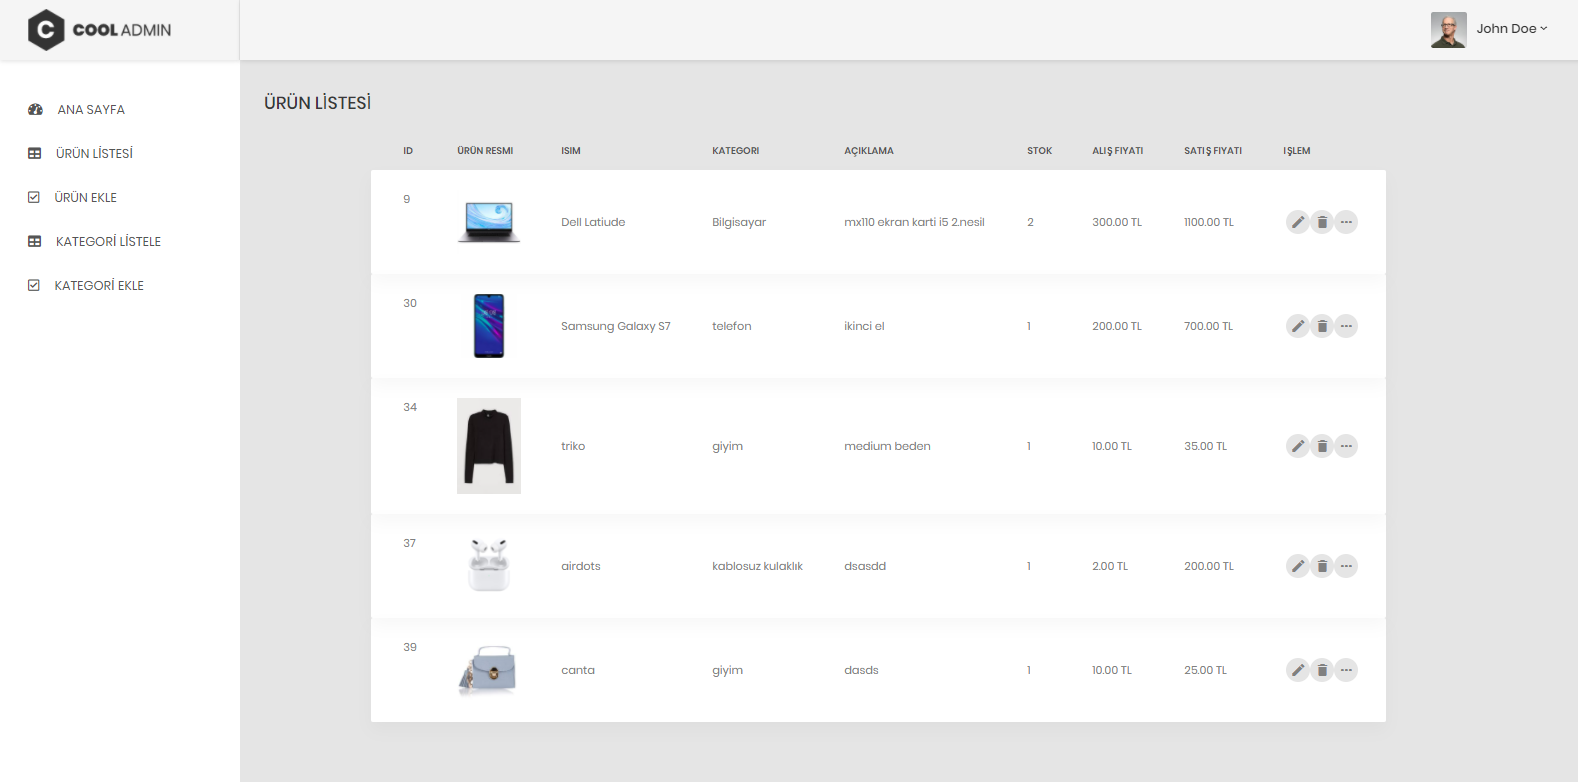Expand the John Doe account dropdown
This screenshot has width=1578, height=782.
(1511, 29)
